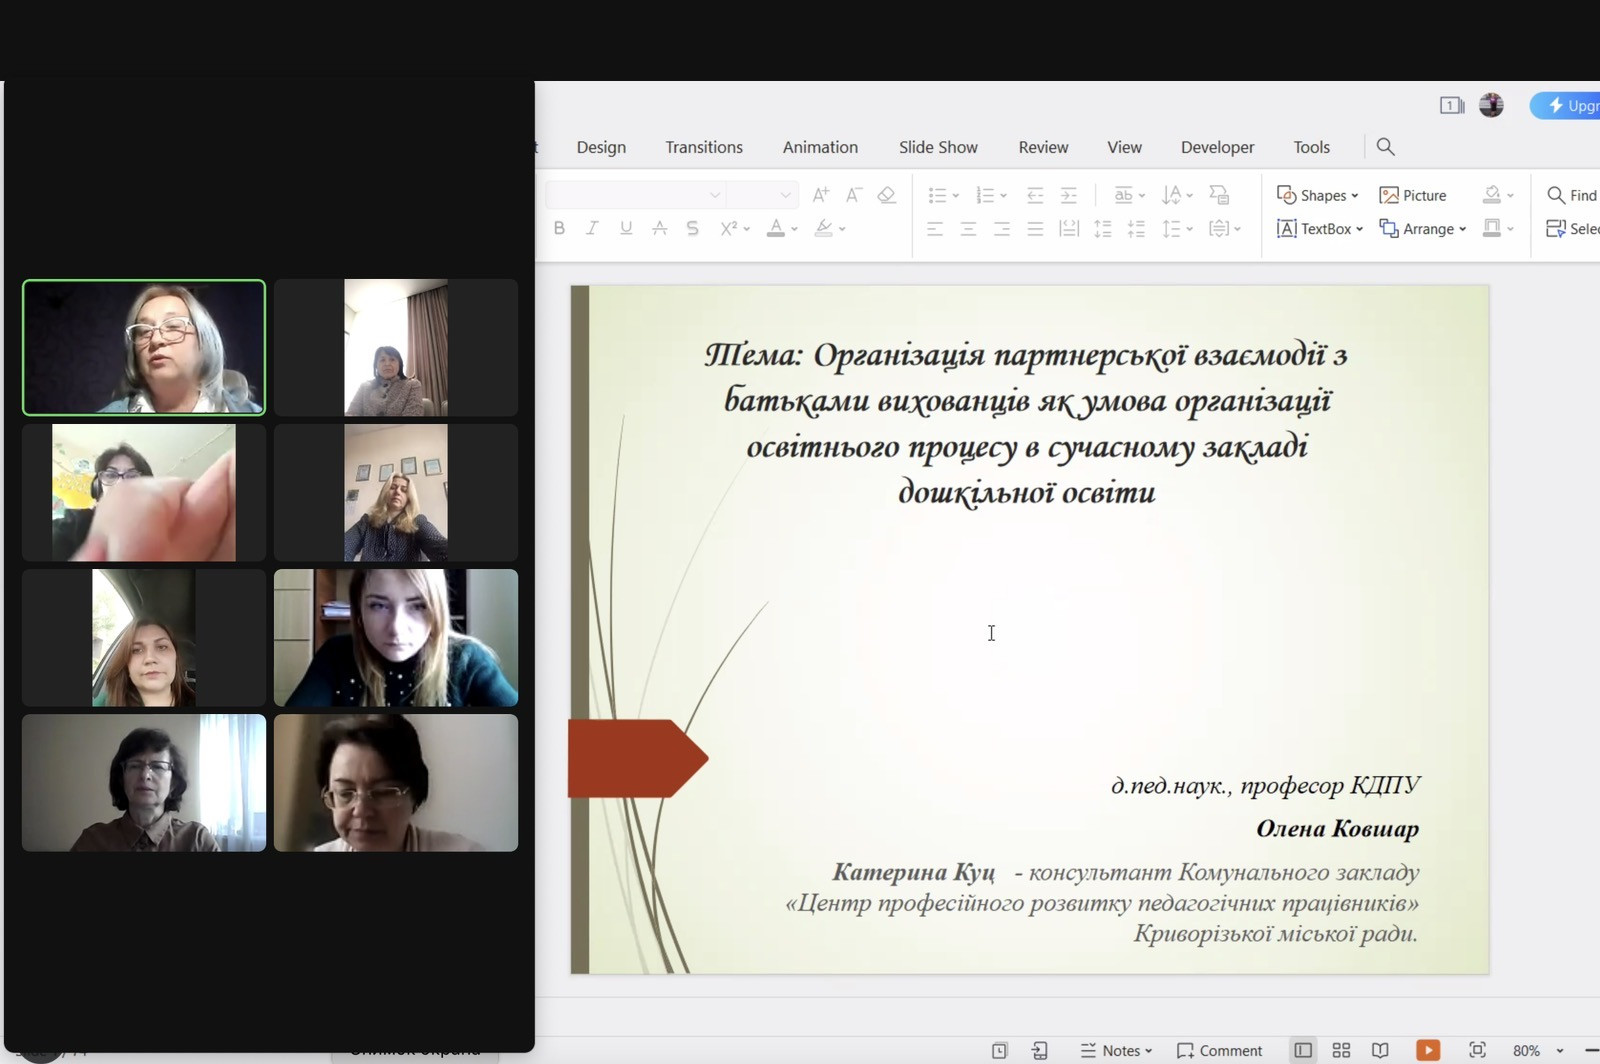
Task: Open the 80% zoom level dropdown
Action: (1559, 1051)
